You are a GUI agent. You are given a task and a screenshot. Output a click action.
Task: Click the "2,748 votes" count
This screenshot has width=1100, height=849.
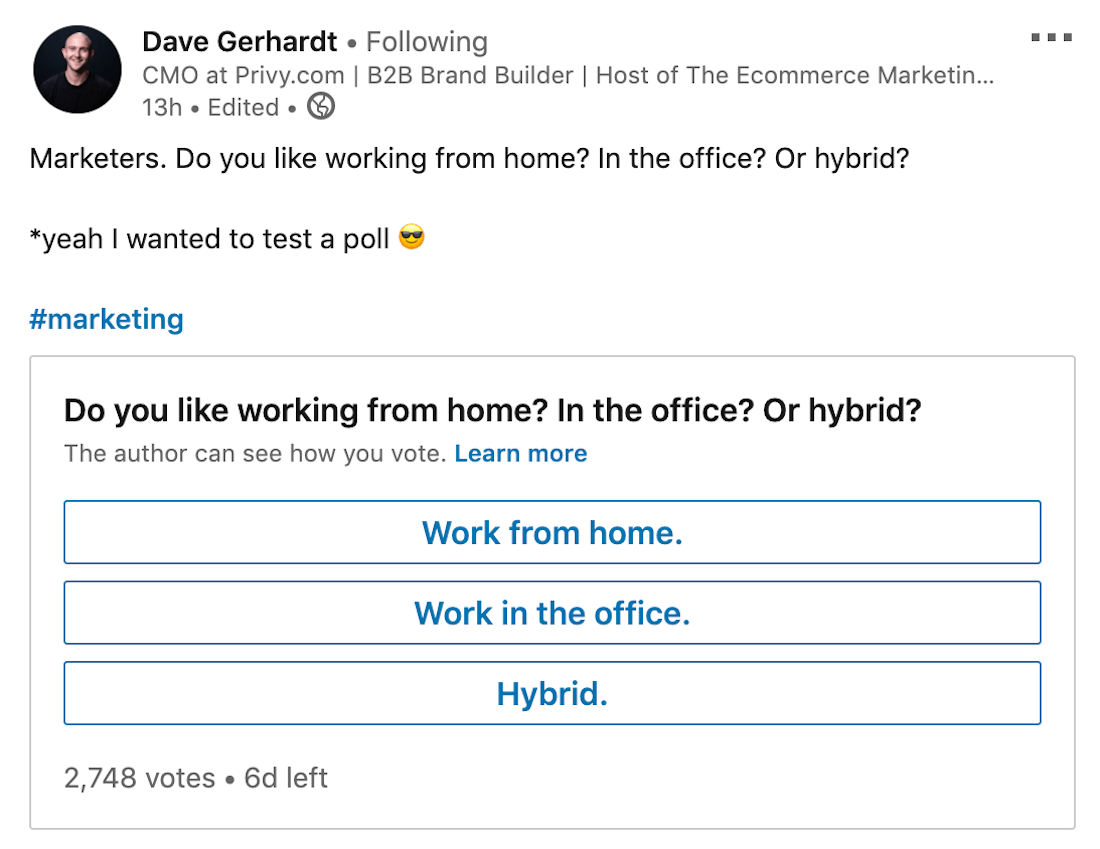[139, 778]
